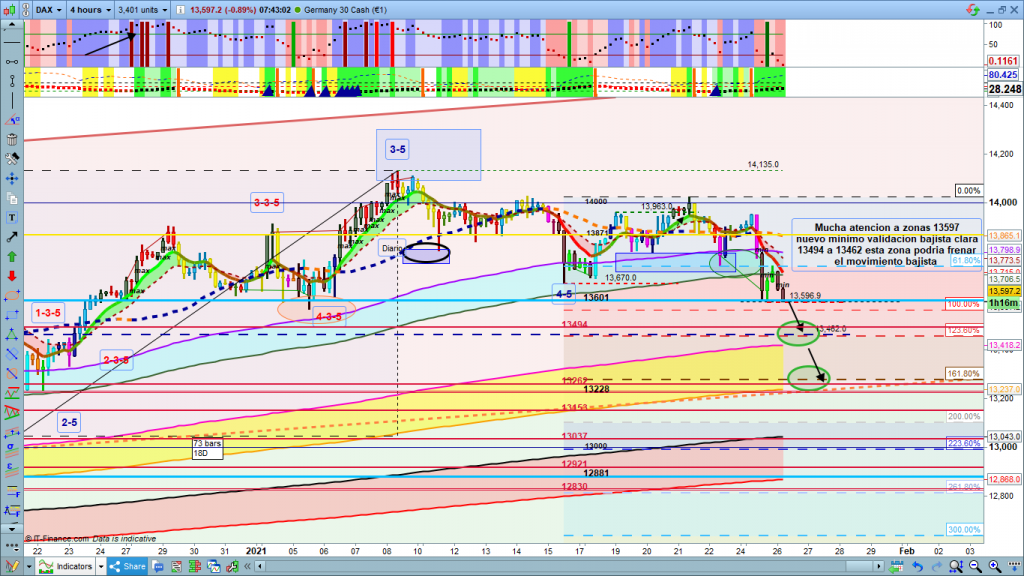Expand arrow next to Indicators button

(x=103, y=566)
